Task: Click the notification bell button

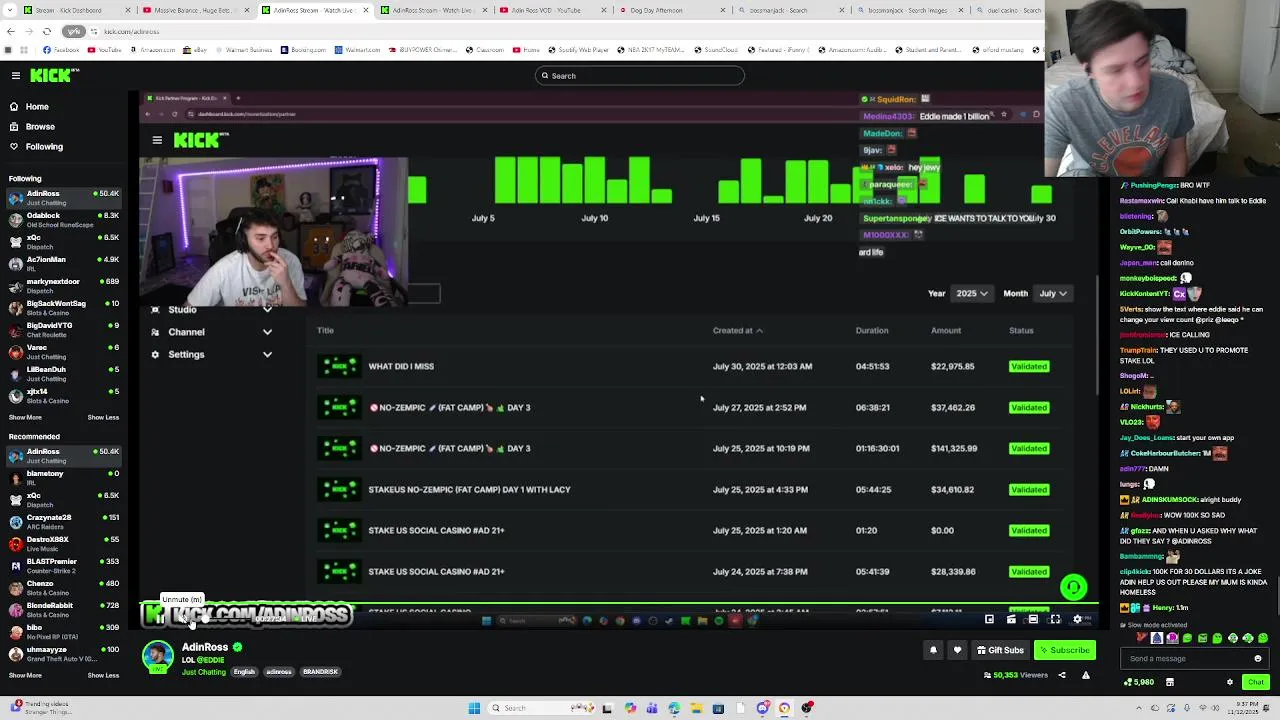Action: [933, 650]
